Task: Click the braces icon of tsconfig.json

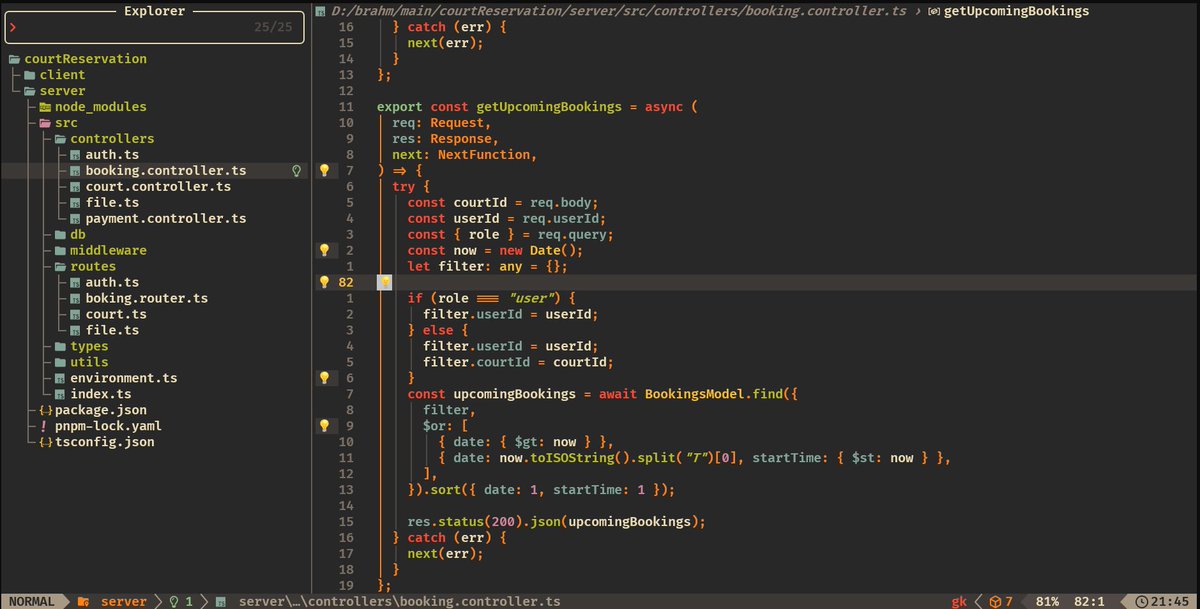Action: (45, 443)
